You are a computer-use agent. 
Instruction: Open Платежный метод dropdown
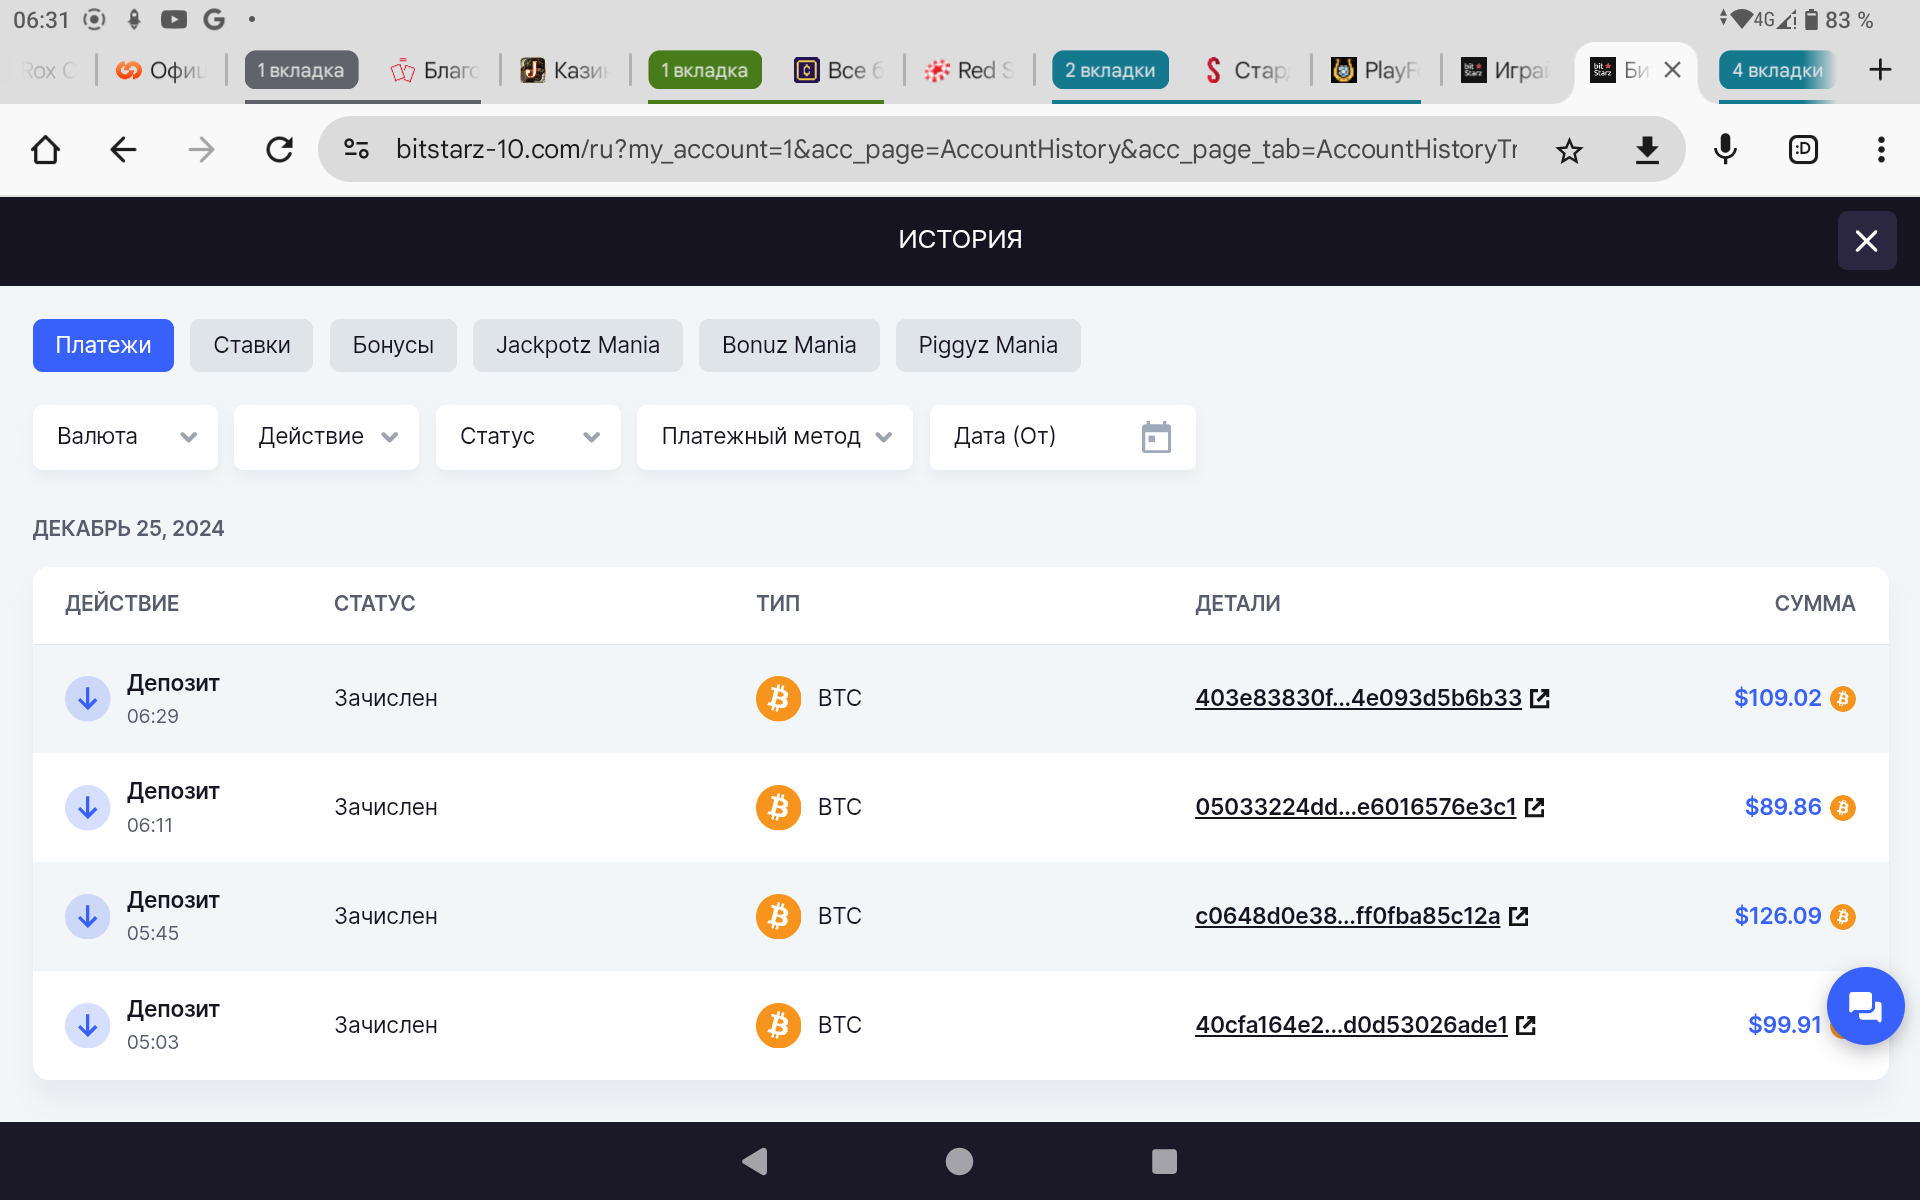pos(774,437)
